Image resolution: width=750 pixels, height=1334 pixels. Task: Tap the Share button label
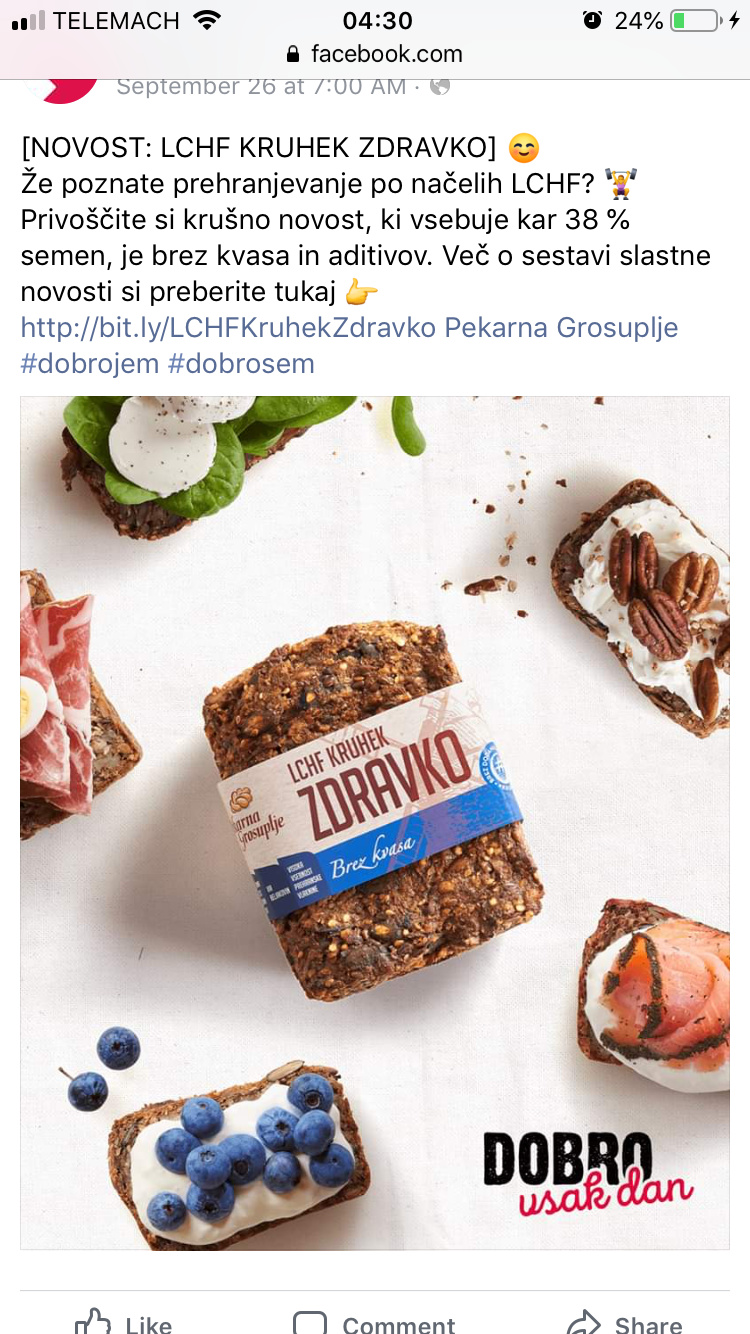648,1324
